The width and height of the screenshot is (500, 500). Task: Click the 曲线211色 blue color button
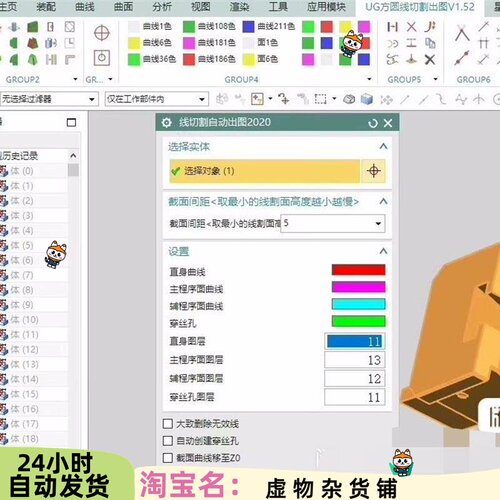click(x=269, y=26)
